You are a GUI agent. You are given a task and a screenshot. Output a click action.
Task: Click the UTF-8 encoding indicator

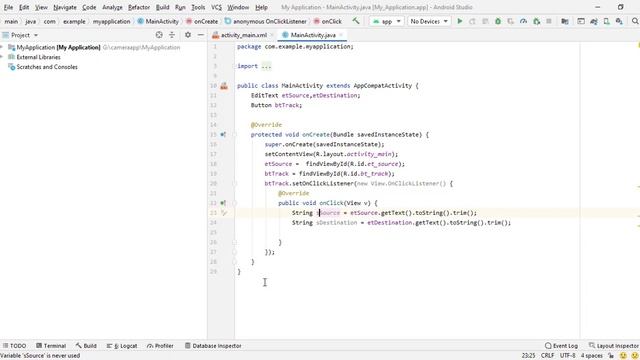point(567,356)
